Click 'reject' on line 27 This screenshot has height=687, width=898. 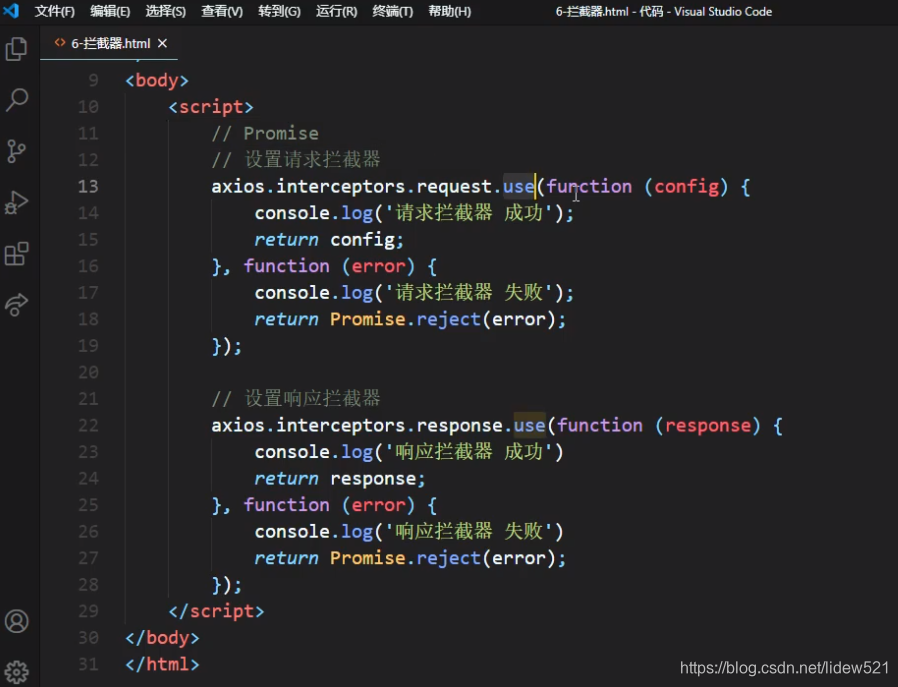coord(448,558)
